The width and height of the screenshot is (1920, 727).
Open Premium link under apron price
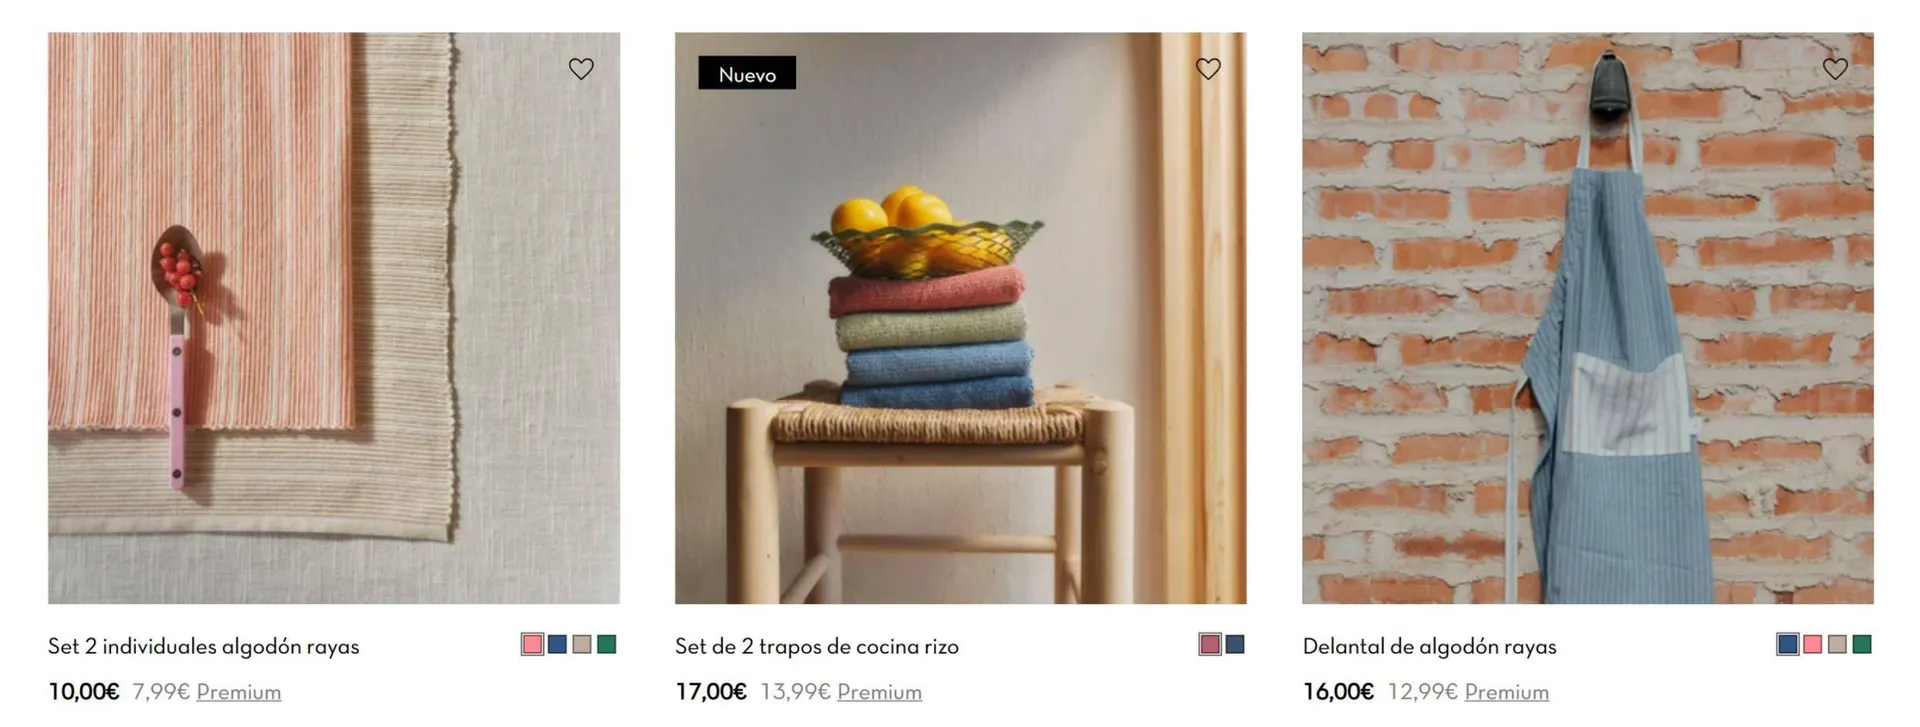click(x=1507, y=692)
